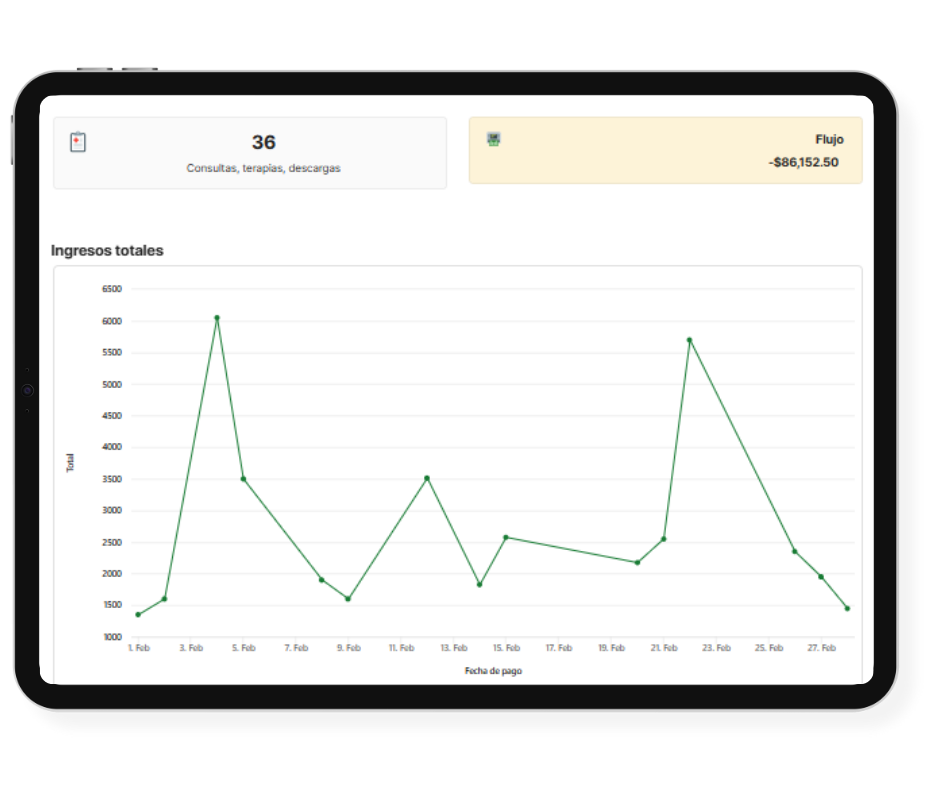Screen dimensions: 940x788
Task: Click the 6500 y-axis tick label
Action: pos(111,289)
